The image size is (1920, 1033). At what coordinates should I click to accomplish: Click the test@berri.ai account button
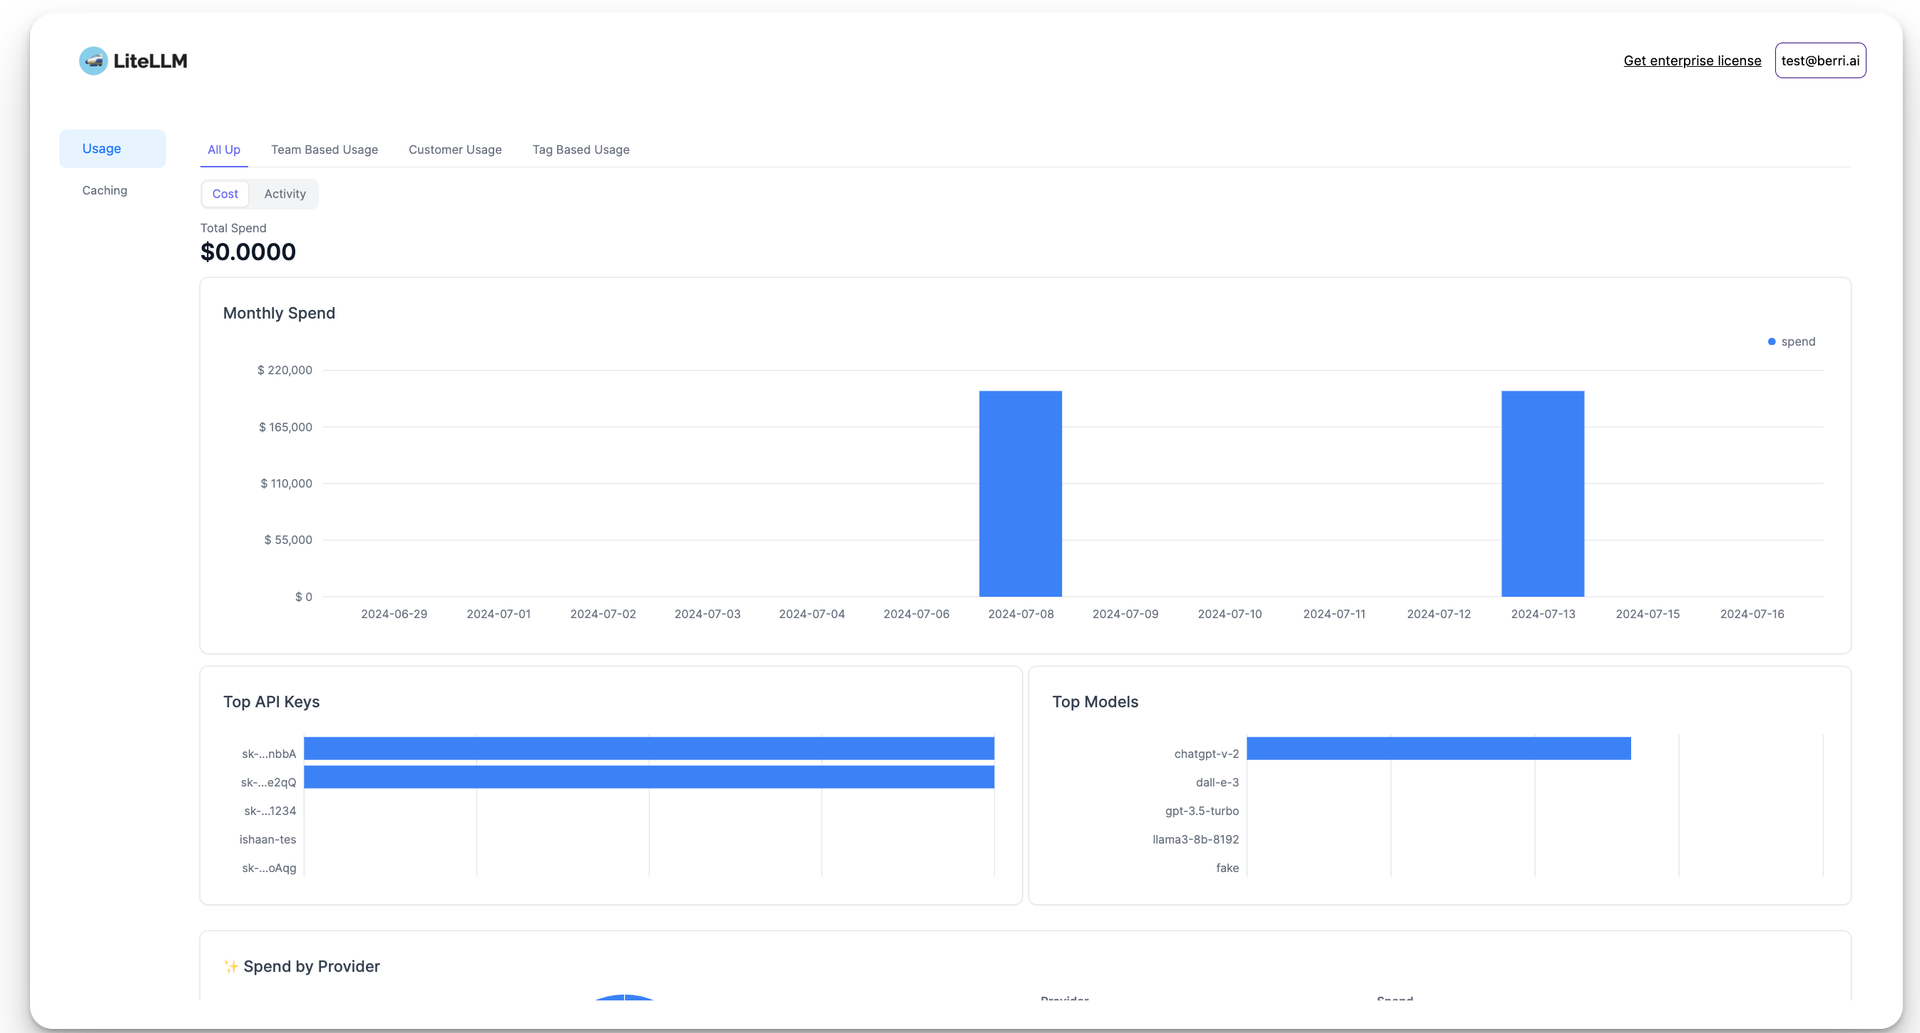pyautogui.click(x=1820, y=61)
